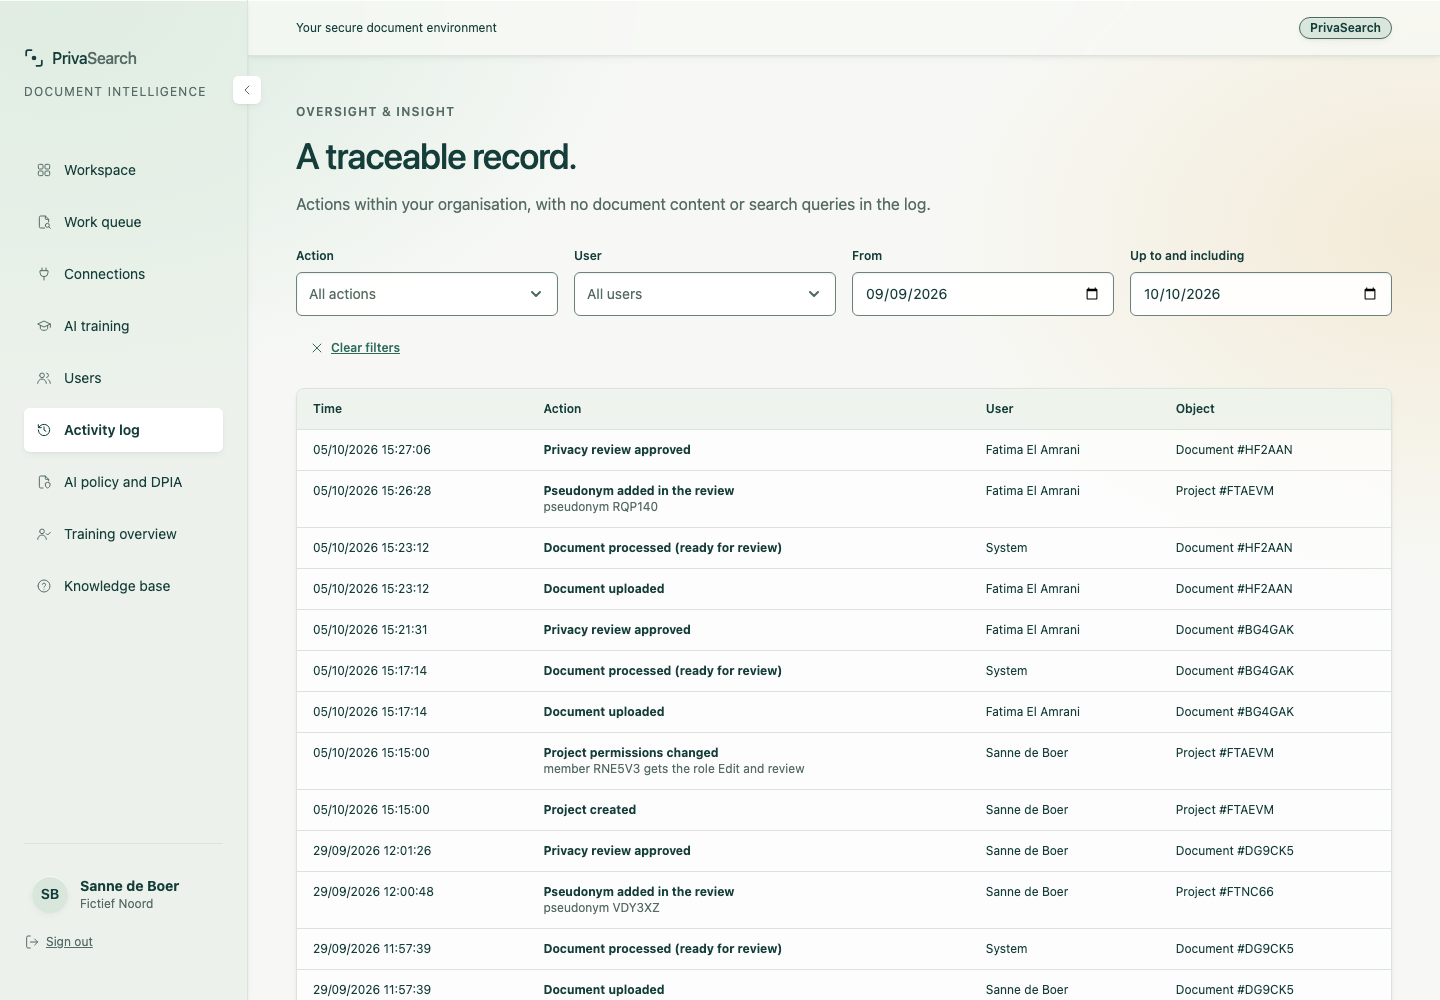The width and height of the screenshot is (1440, 1000).
Task: Open AI policy and DPIA
Action: (123, 482)
